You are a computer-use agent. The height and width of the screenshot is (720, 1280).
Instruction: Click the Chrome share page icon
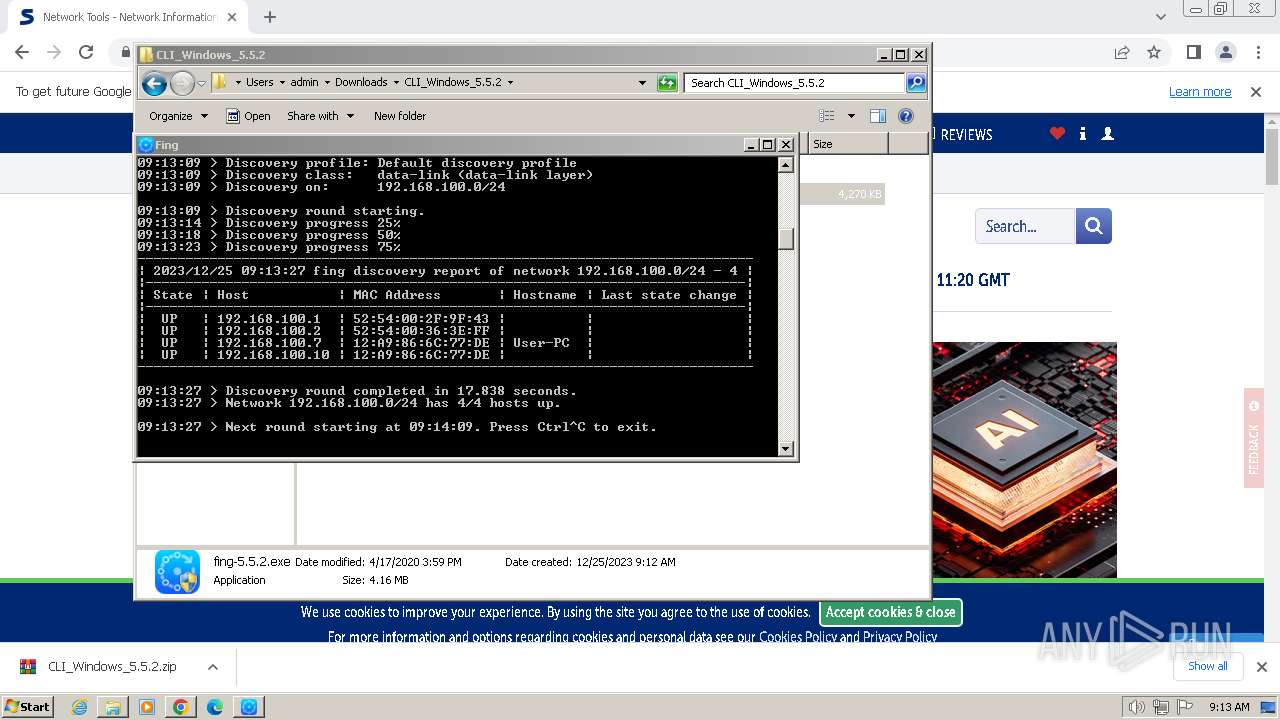click(1122, 52)
